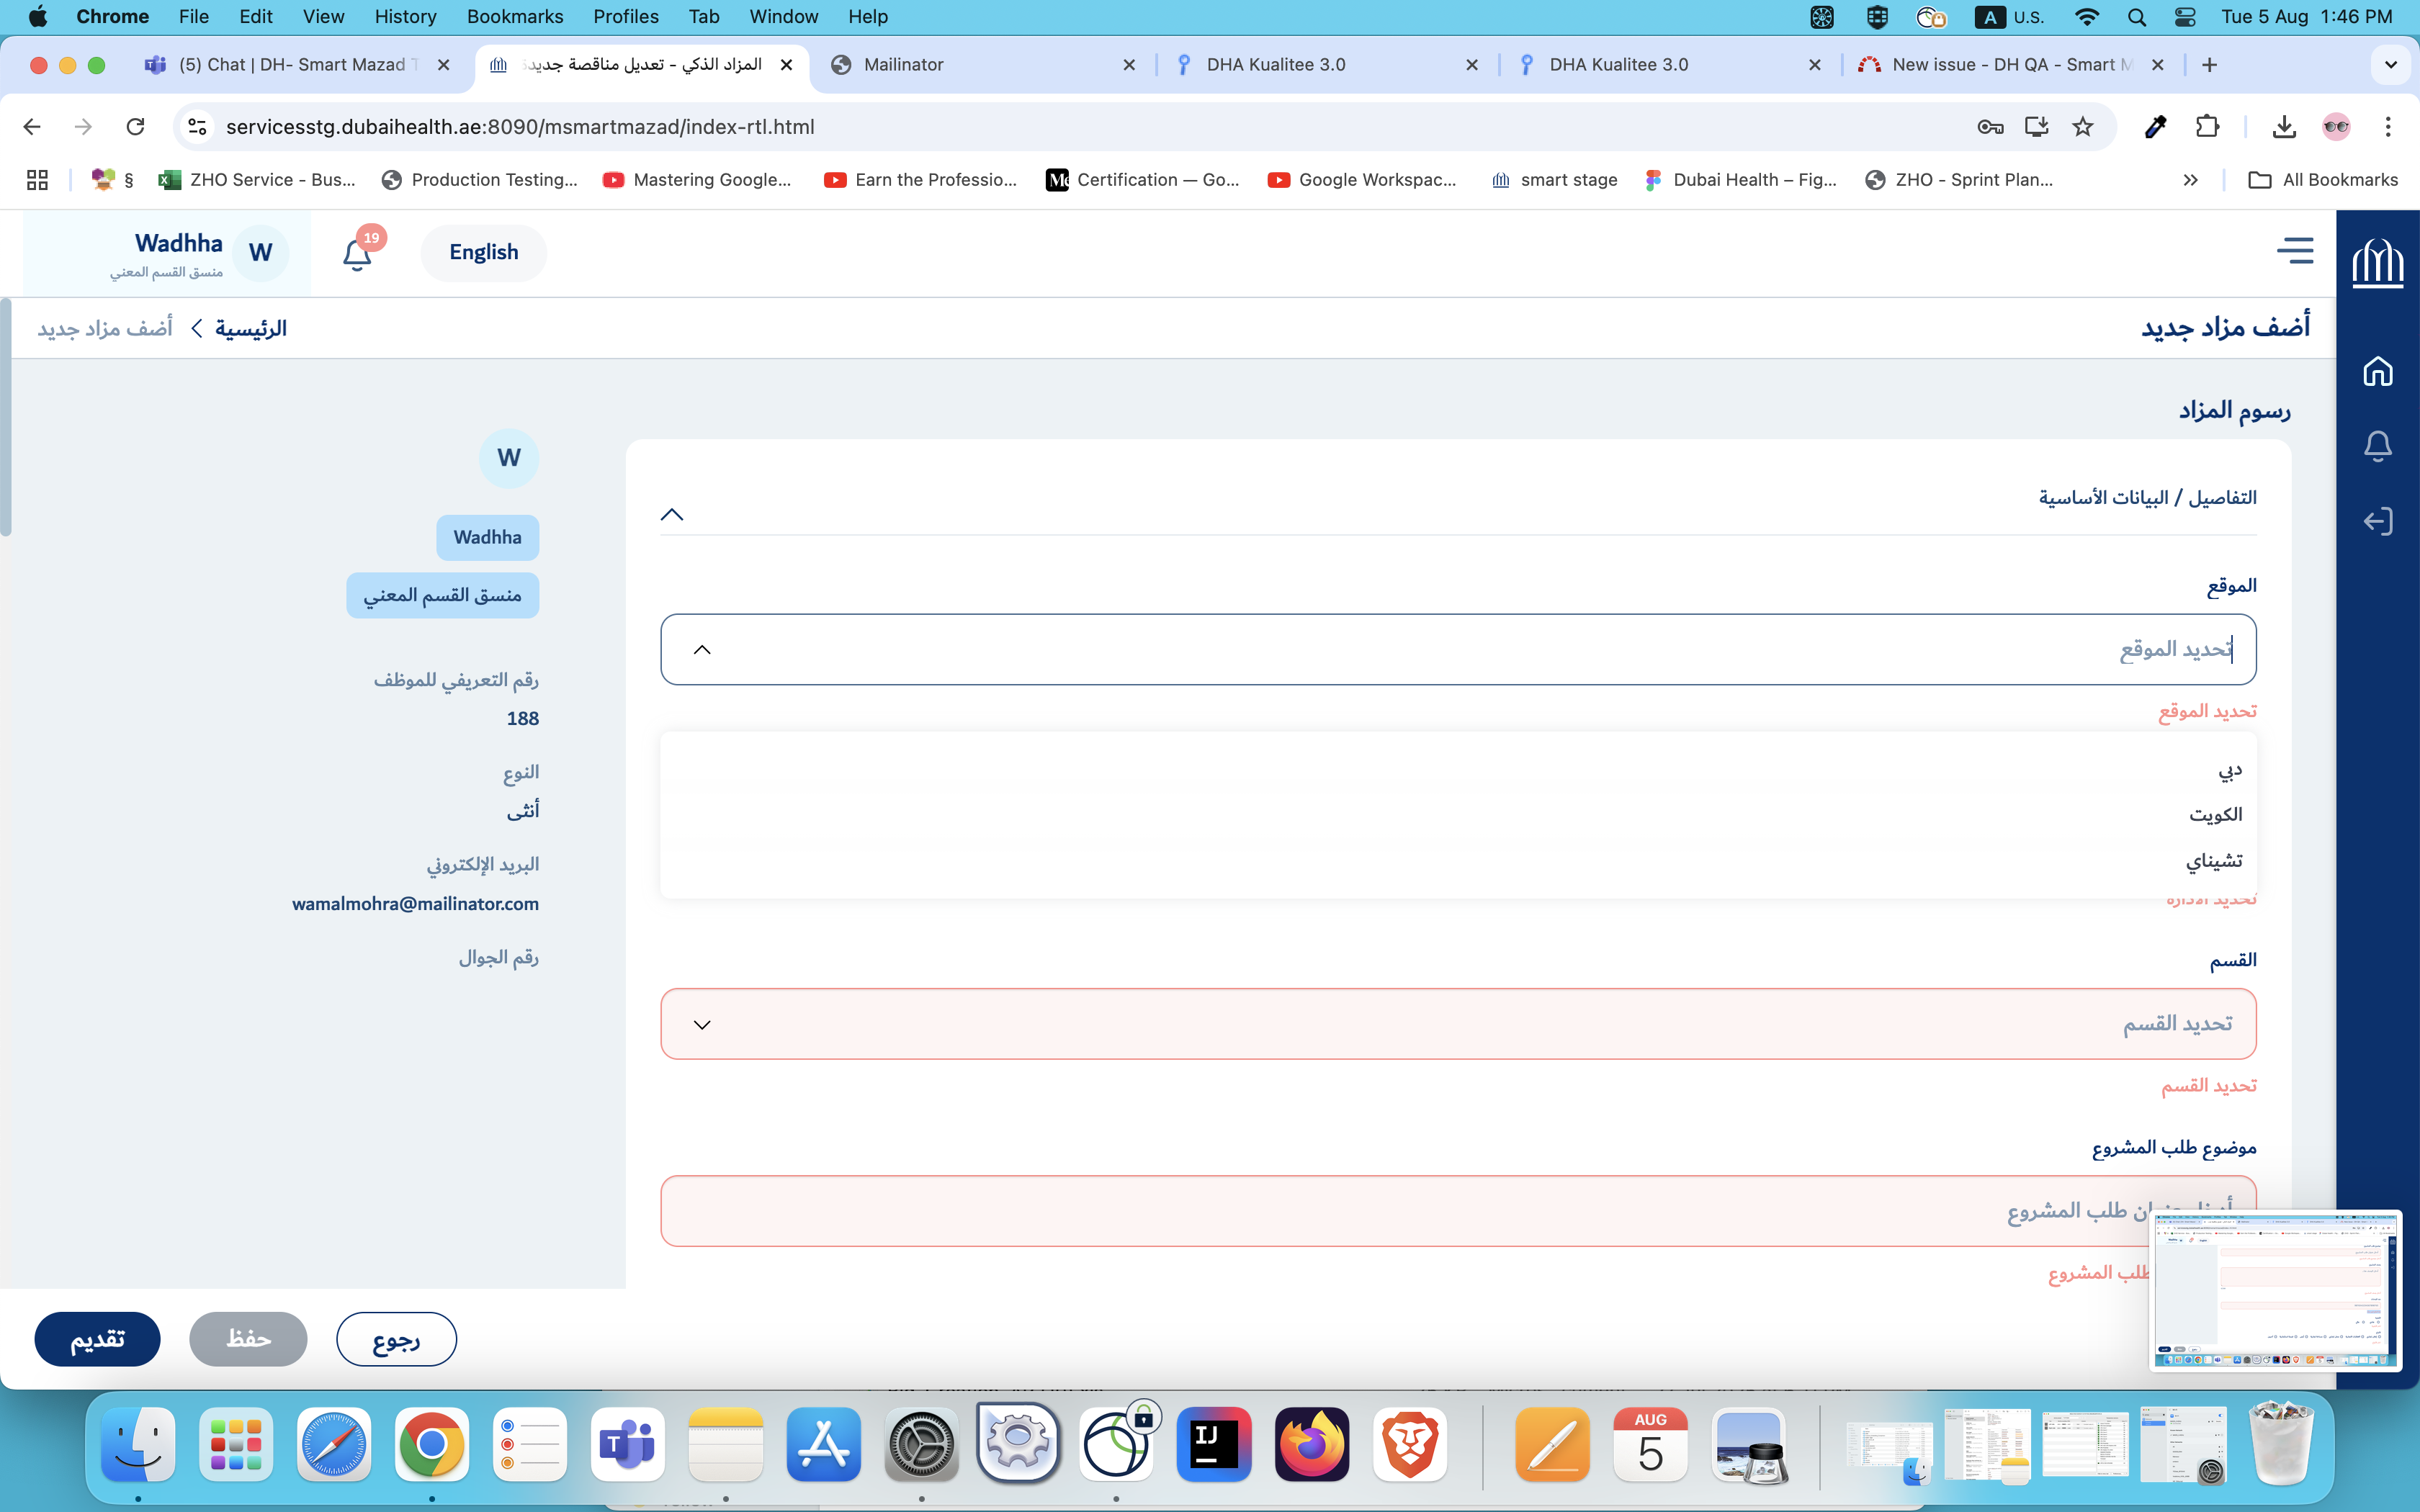Open Chrome downloads icon
This screenshot has width=2420, height=1512.
2283,127
